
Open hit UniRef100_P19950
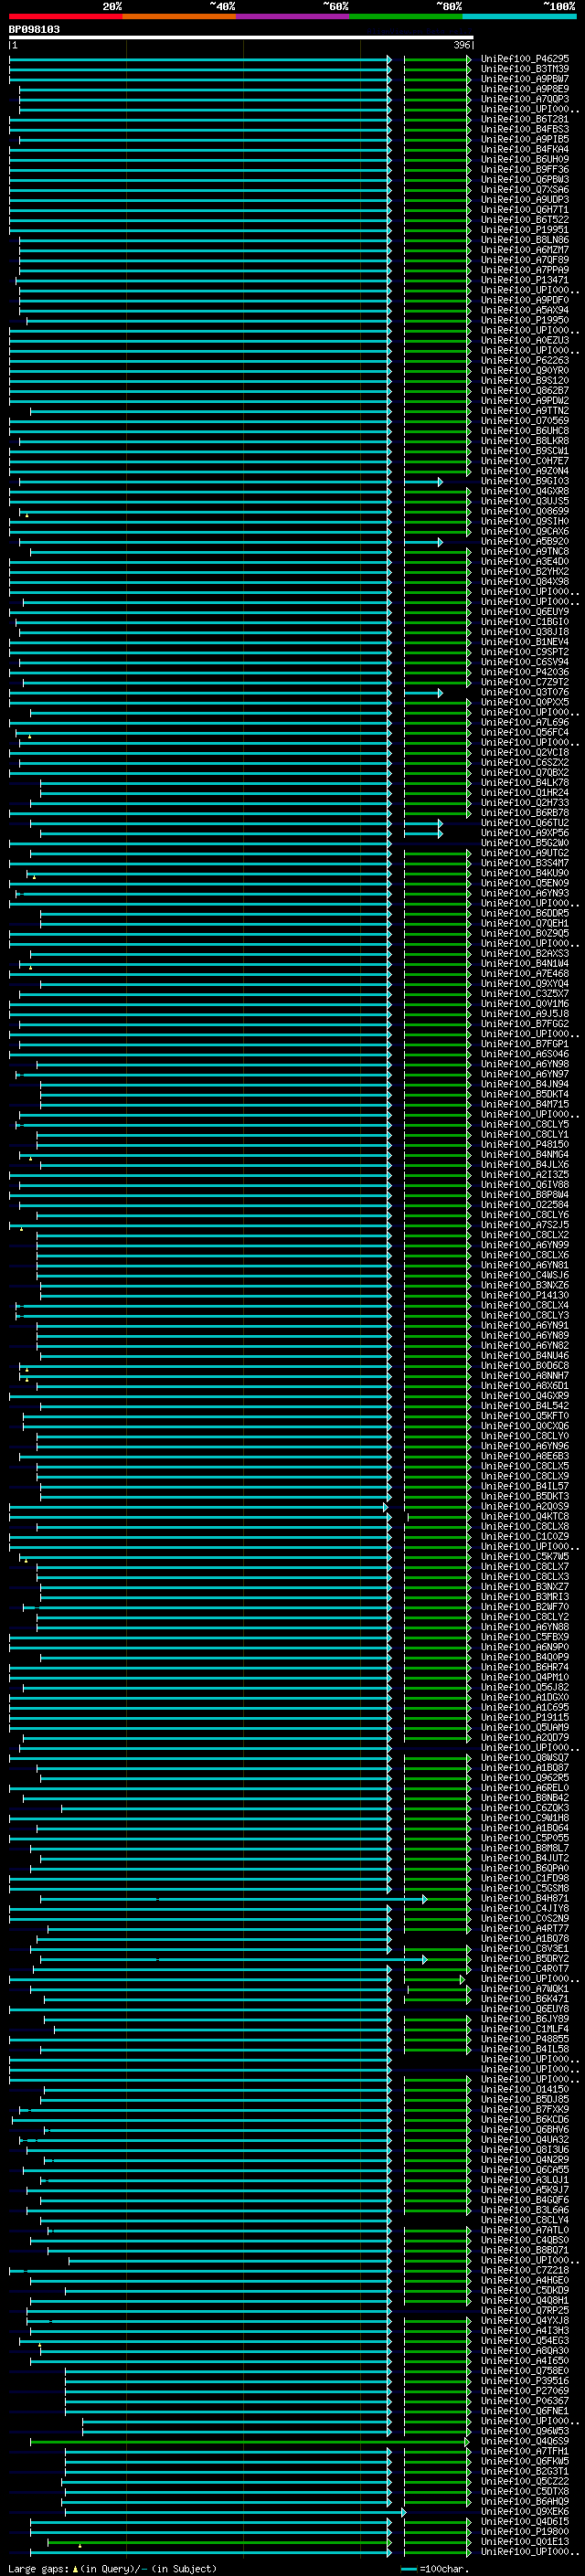point(525,320)
